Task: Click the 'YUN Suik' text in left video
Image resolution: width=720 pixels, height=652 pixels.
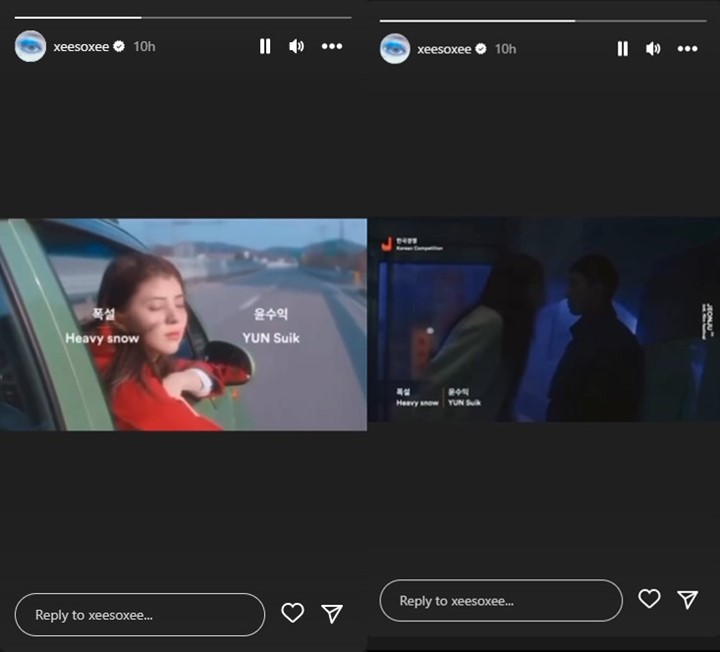Action: tap(271, 338)
